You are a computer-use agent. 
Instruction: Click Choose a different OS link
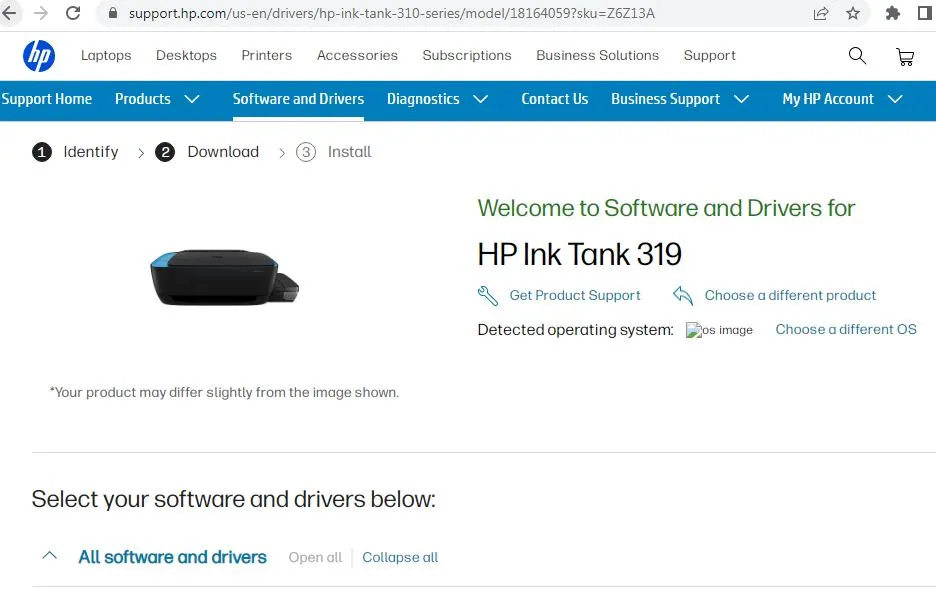(846, 330)
